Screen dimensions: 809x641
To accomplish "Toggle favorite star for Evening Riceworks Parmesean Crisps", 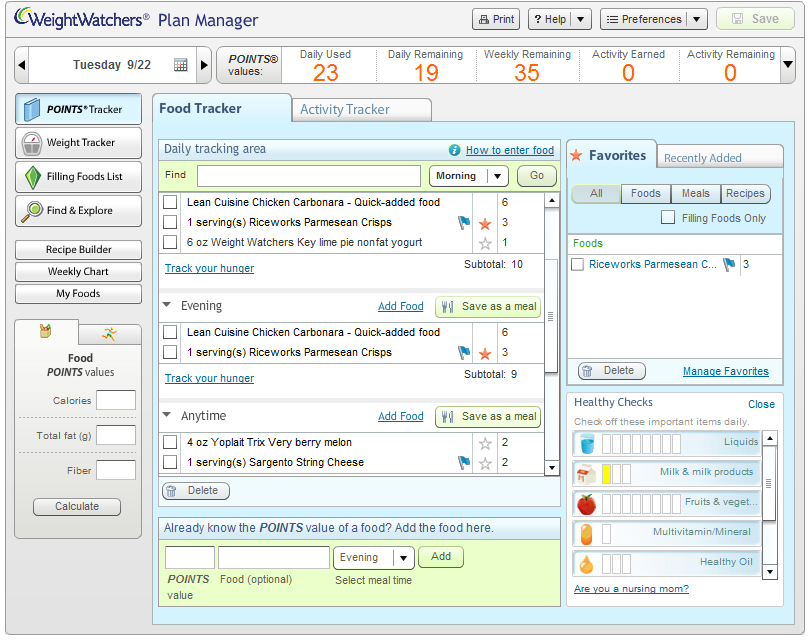I will 484,354.
